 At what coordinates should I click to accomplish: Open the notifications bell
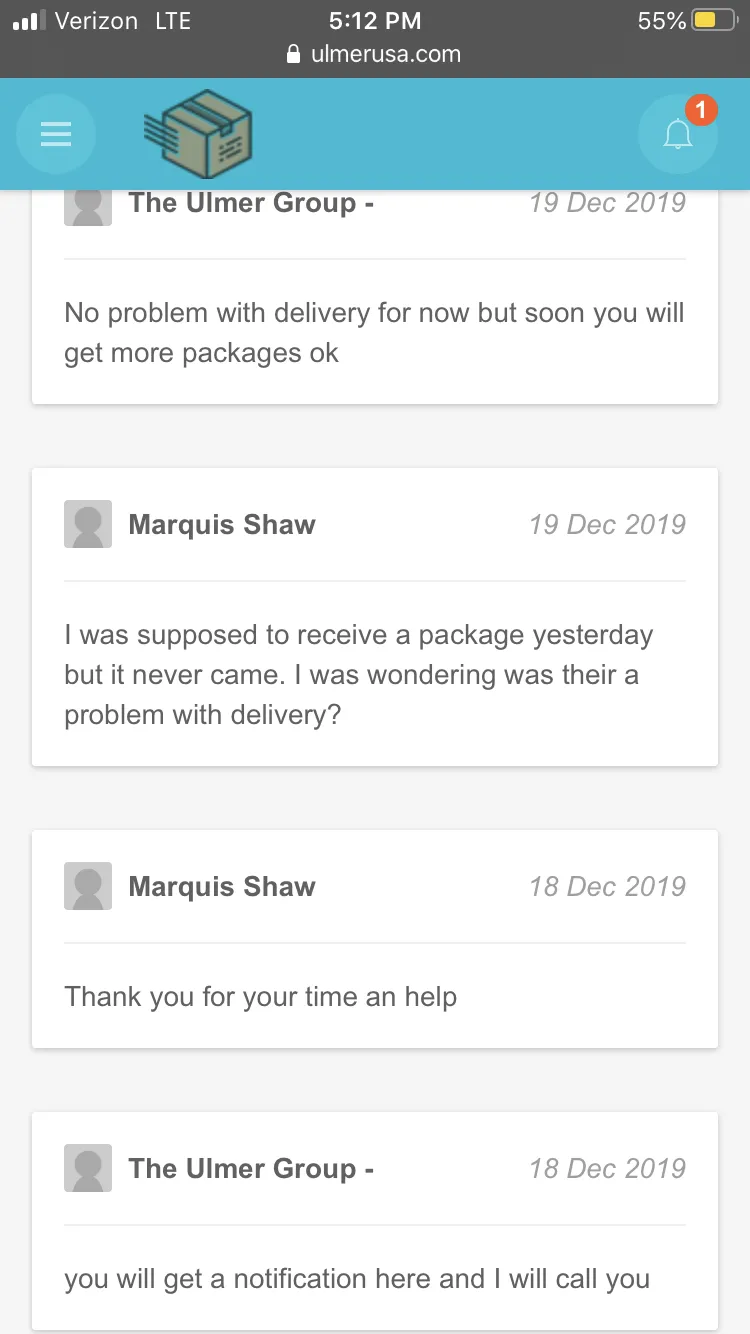(678, 134)
